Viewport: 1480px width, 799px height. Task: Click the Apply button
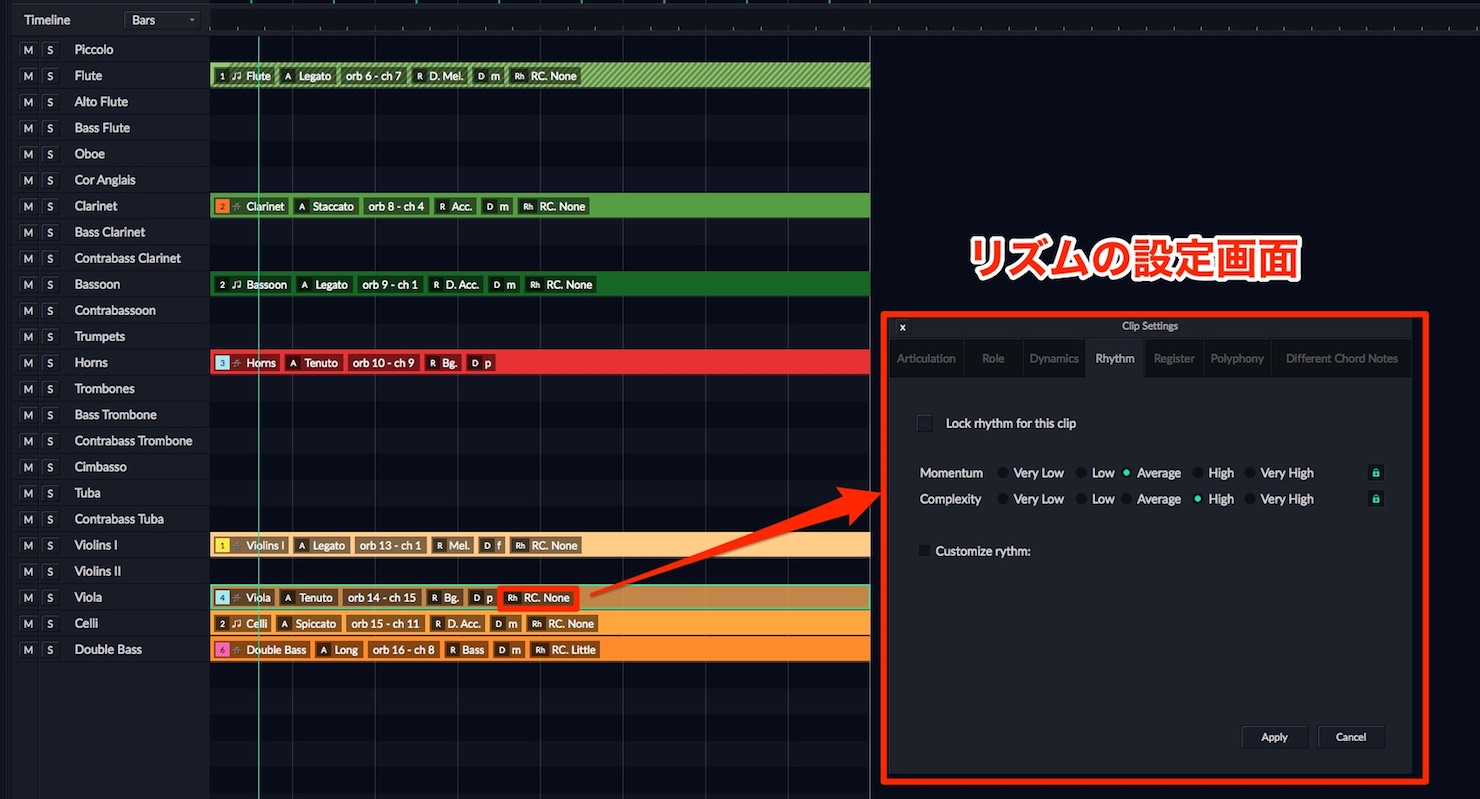tap(1274, 737)
